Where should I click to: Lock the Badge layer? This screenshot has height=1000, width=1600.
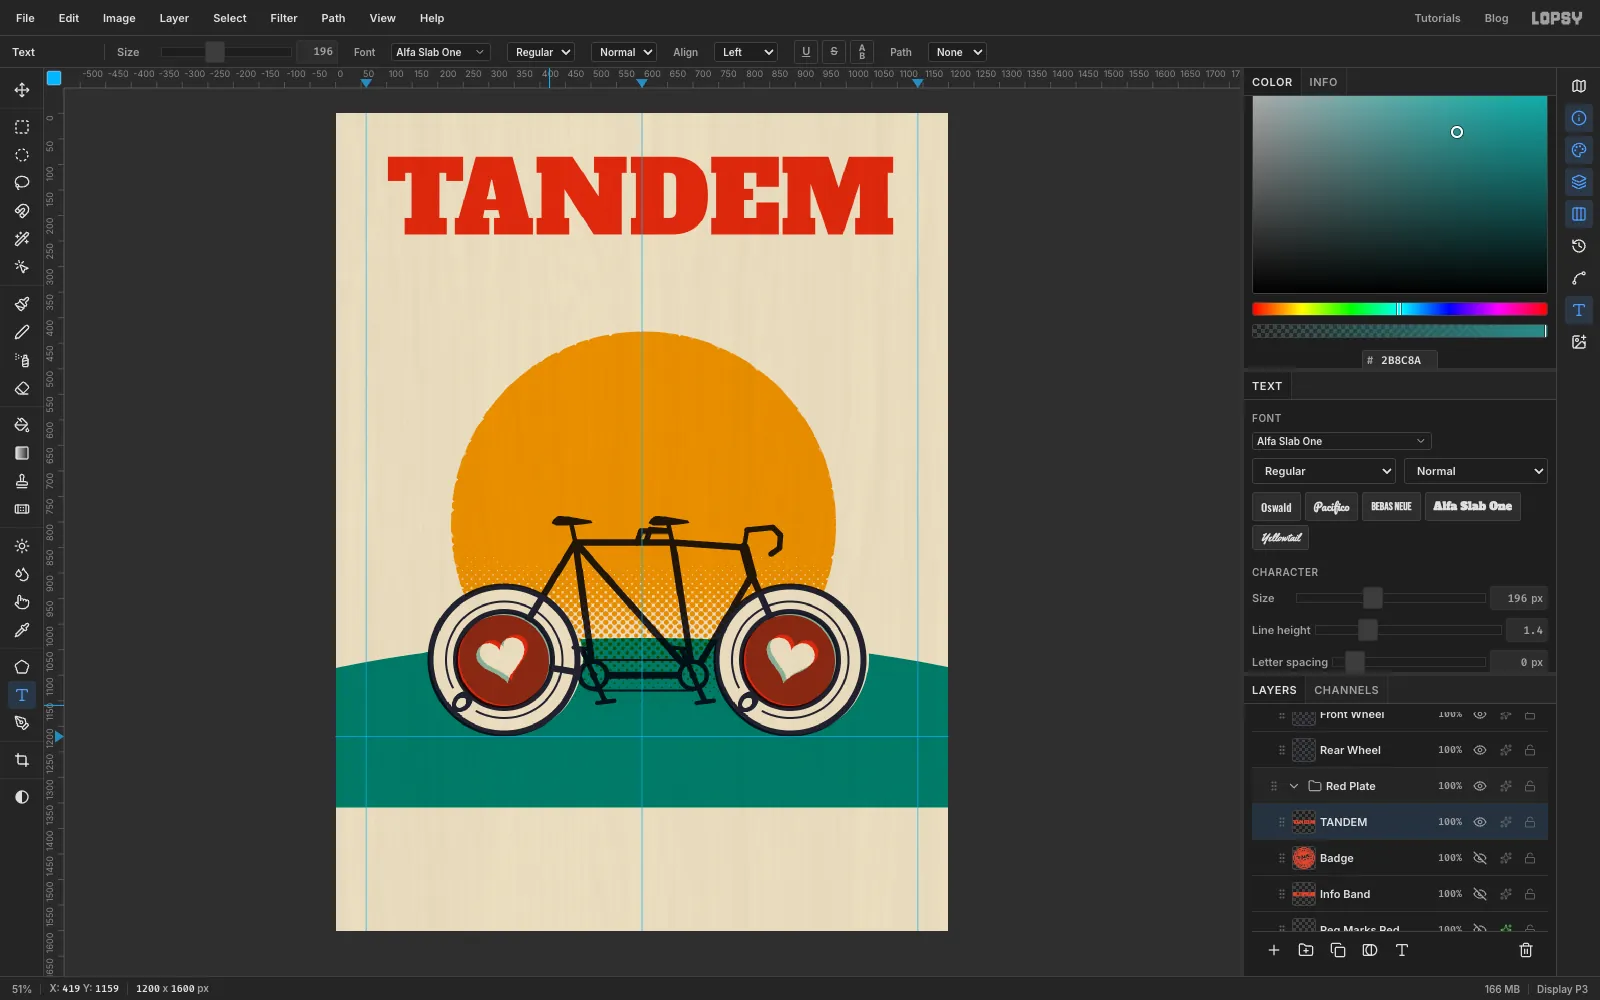[1530, 858]
